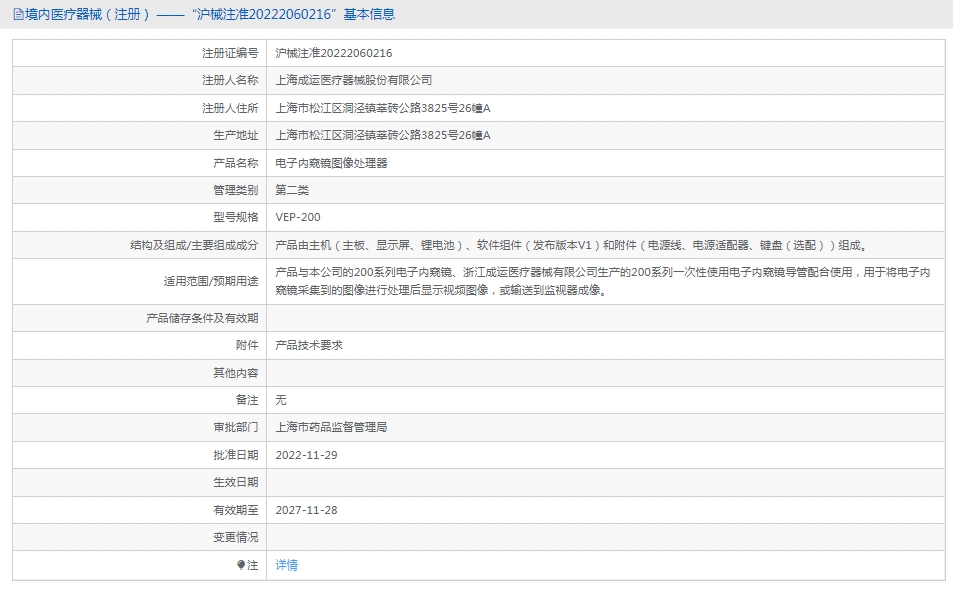Click the label 备注
This screenshot has width=953, height=590.
point(247,400)
